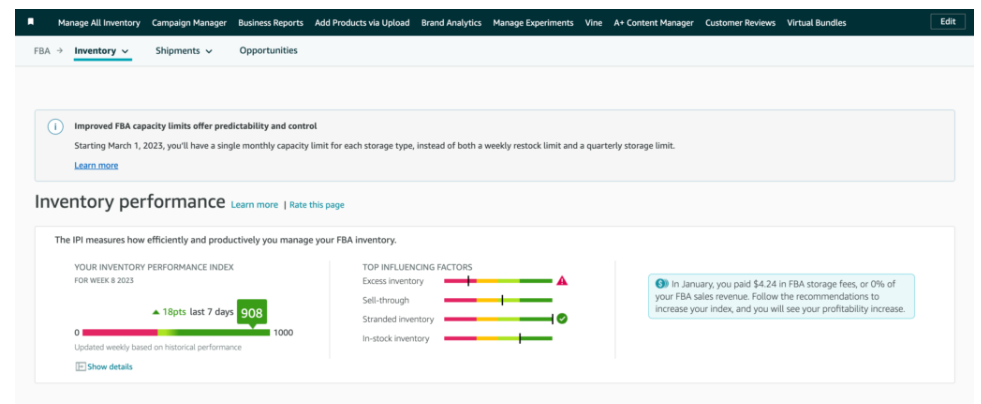Click the 'FOR WEEK 8 2023' text
The height and width of the screenshot is (404, 981).
tap(104, 280)
